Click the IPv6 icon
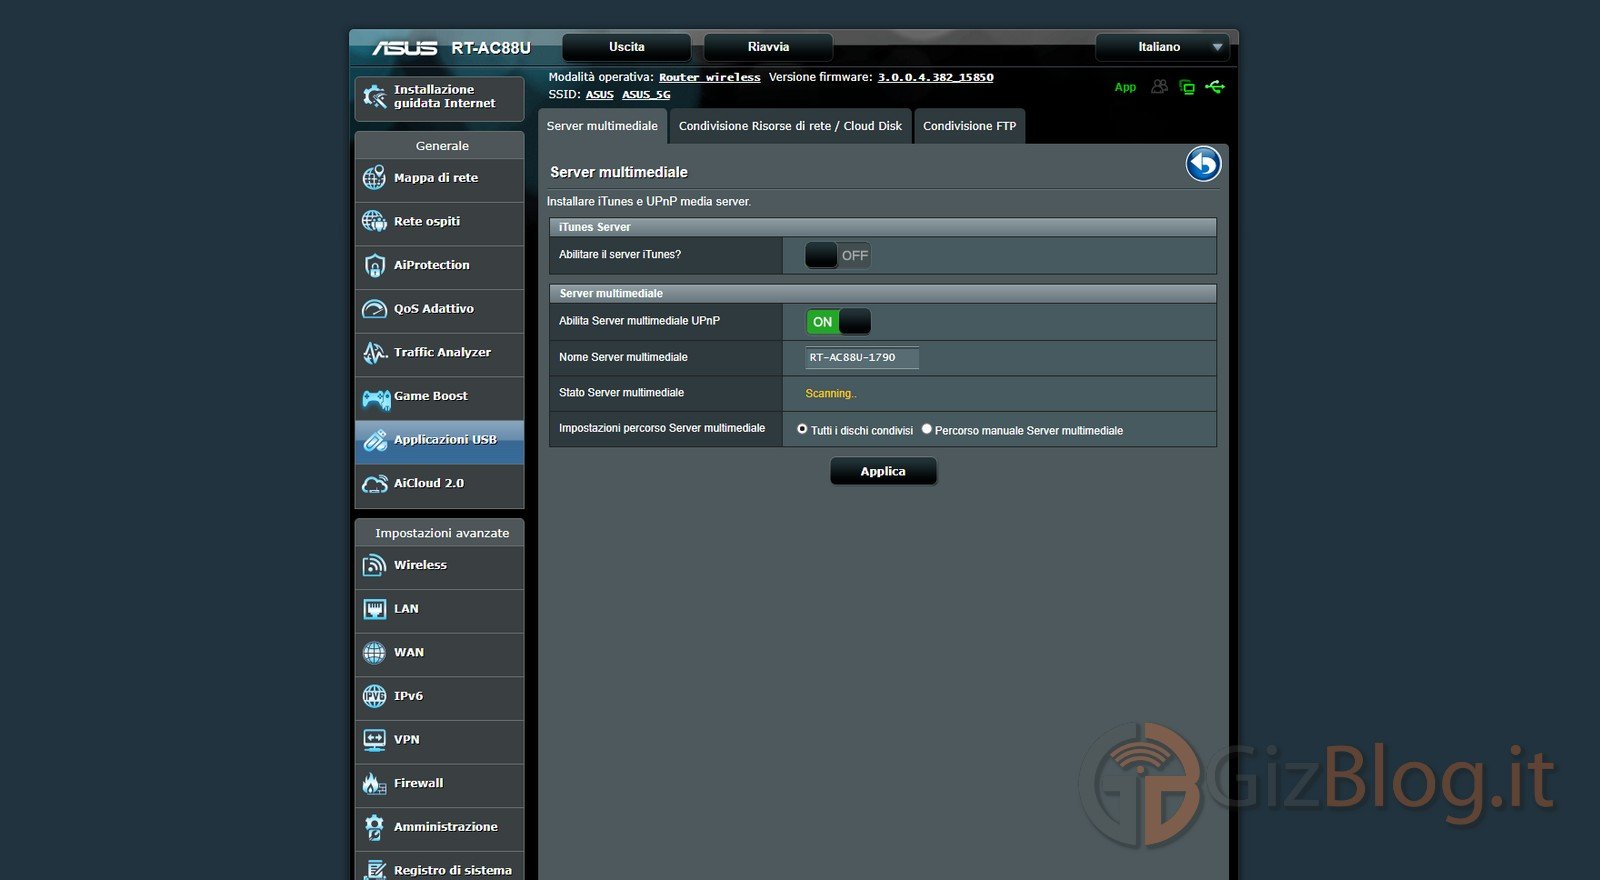Screen dimensions: 1600x880 374,696
